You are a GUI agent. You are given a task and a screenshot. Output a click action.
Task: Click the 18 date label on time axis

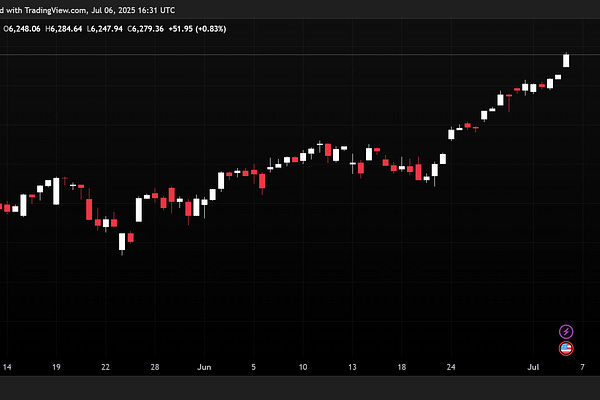coord(401,367)
